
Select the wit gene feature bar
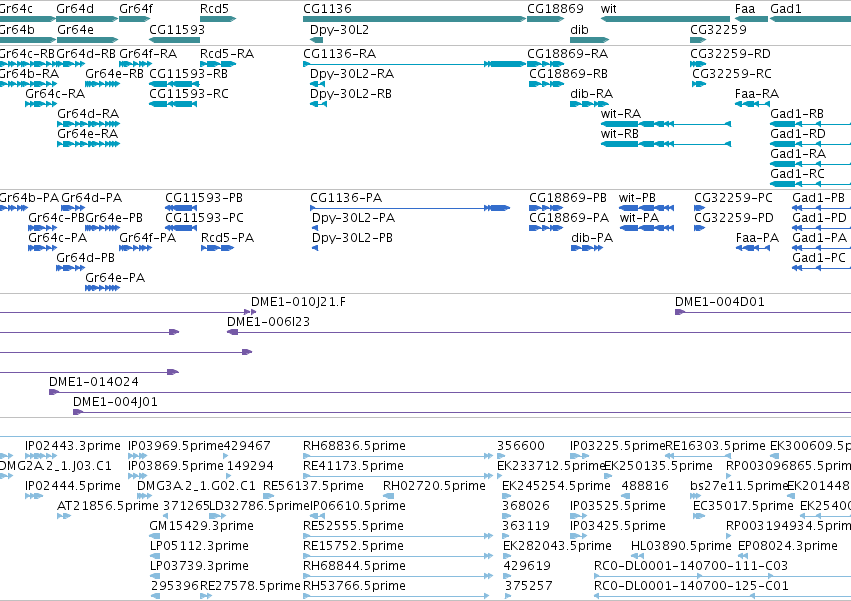(665, 19)
